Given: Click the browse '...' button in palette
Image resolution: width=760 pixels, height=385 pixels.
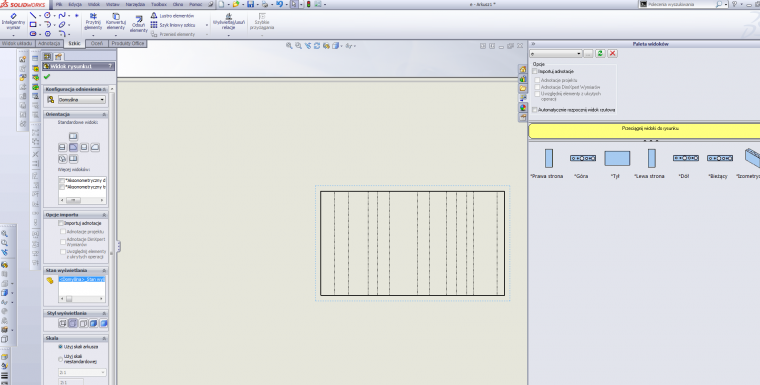Looking at the screenshot, I should [x=588, y=53].
